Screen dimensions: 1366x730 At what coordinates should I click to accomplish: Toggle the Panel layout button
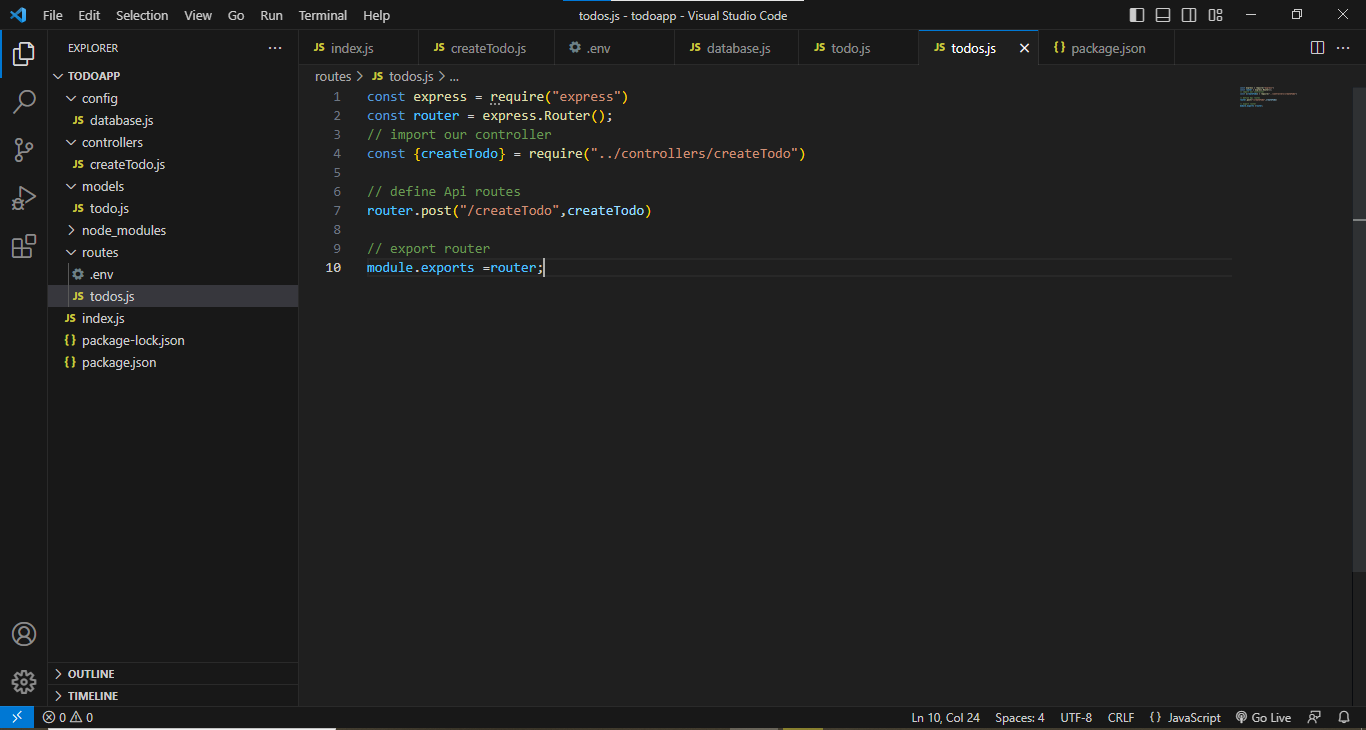pyautogui.click(x=1163, y=15)
